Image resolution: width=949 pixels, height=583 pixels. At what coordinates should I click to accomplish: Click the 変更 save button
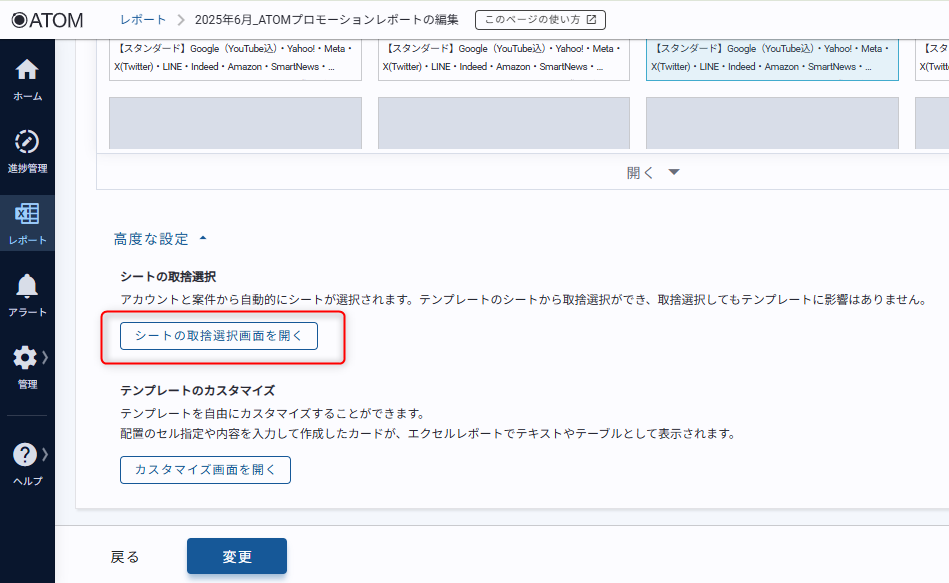point(237,557)
